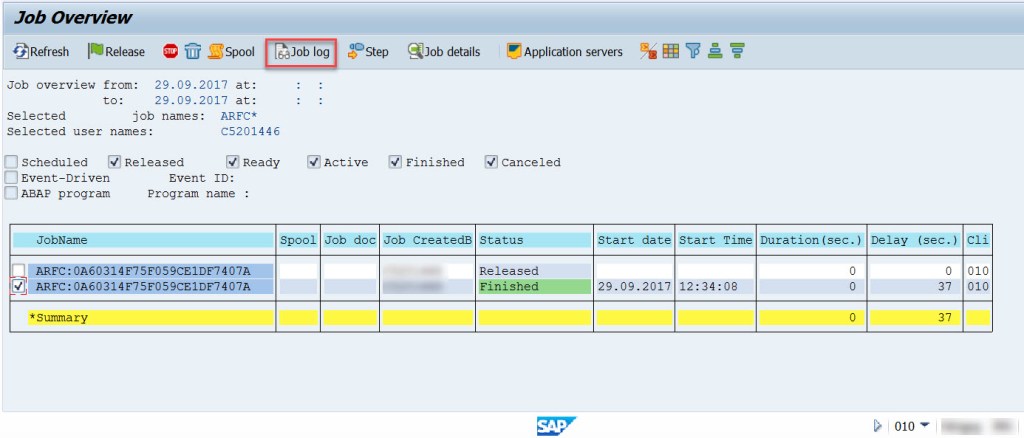Select the Released status cell
Screen dimensions: 1024x438
click(534, 271)
